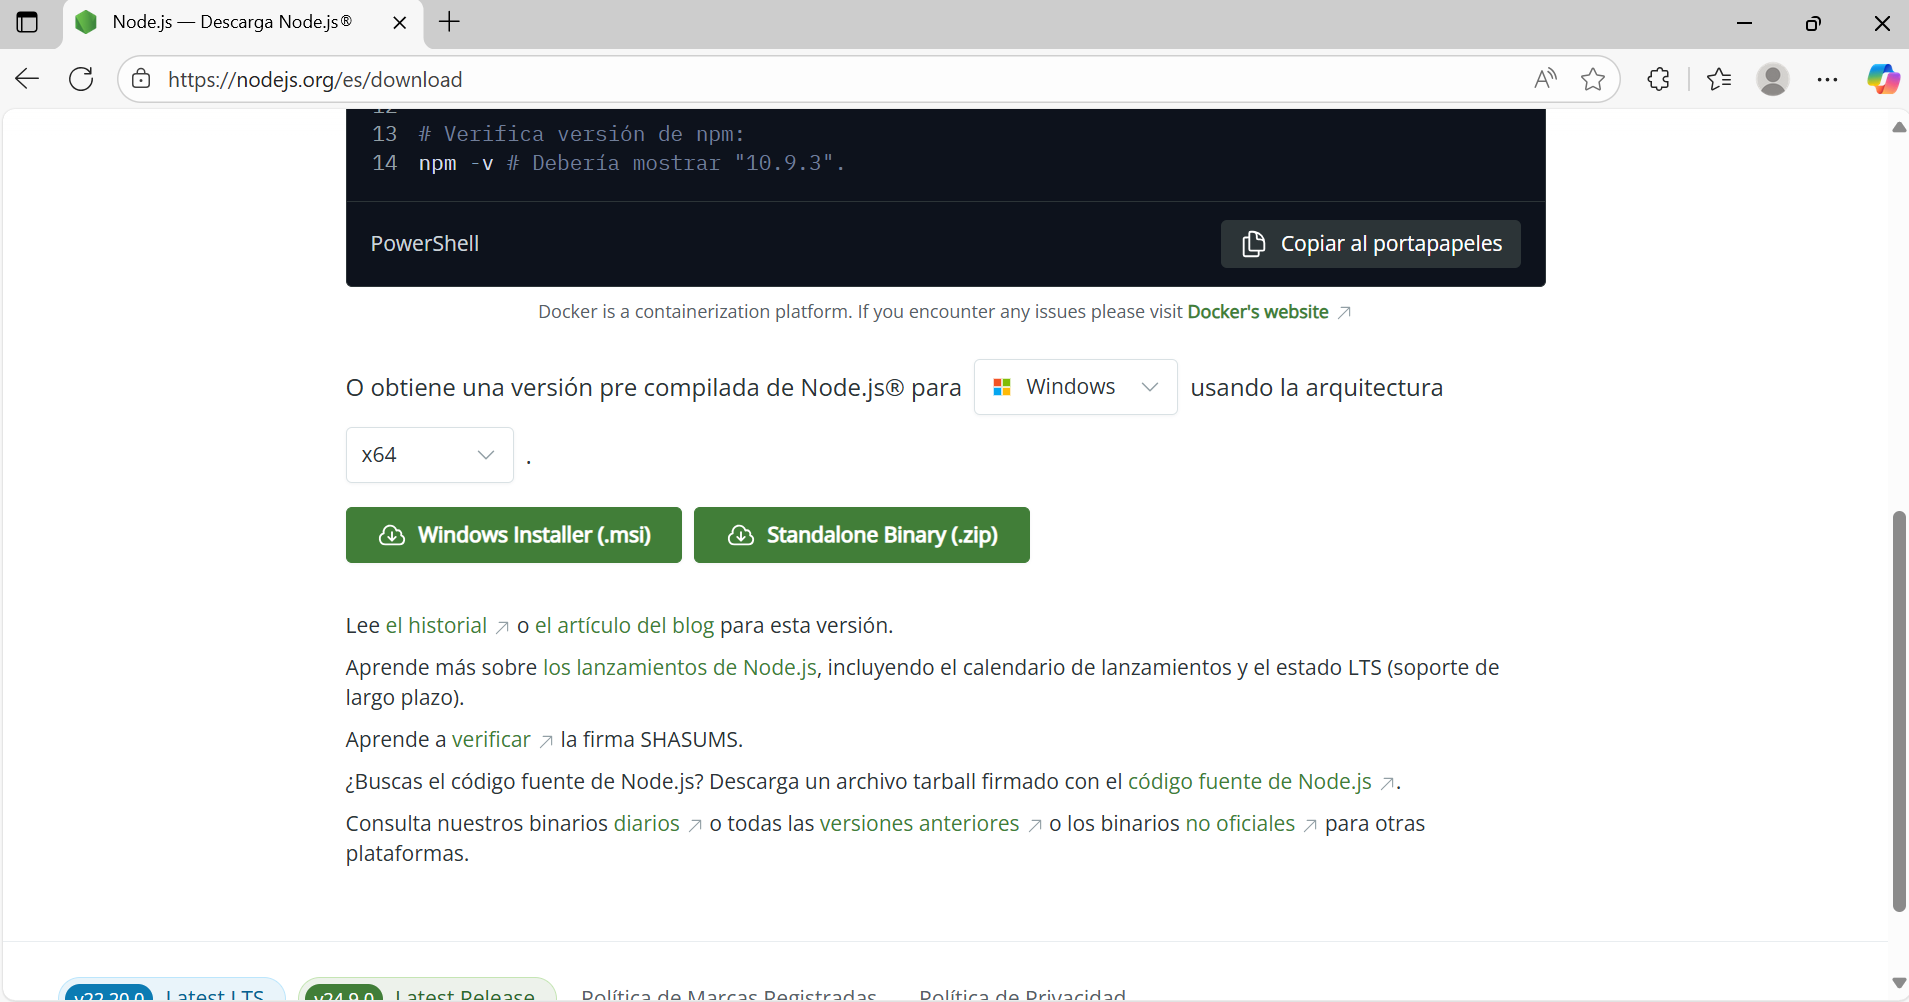Change the x64 architecture dropdown

(x=429, y=455)
